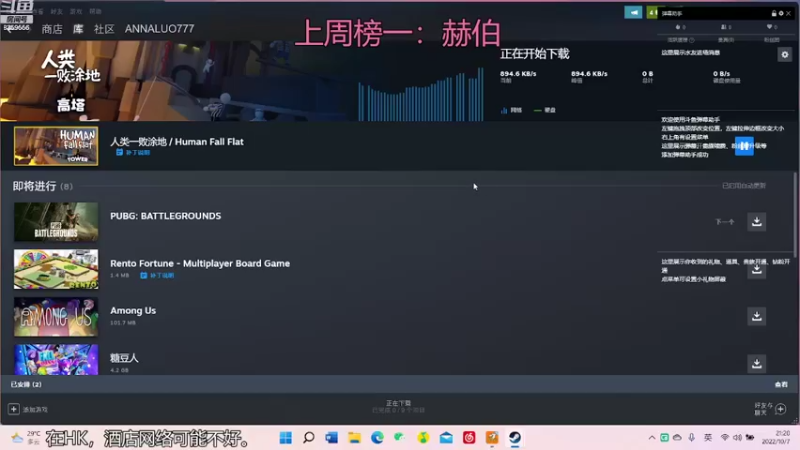The width and height of the screenshot is (800, 450).
Task: Open the 补丁说明 link for Human Fall Flat
Action: (x=133, y=153)
